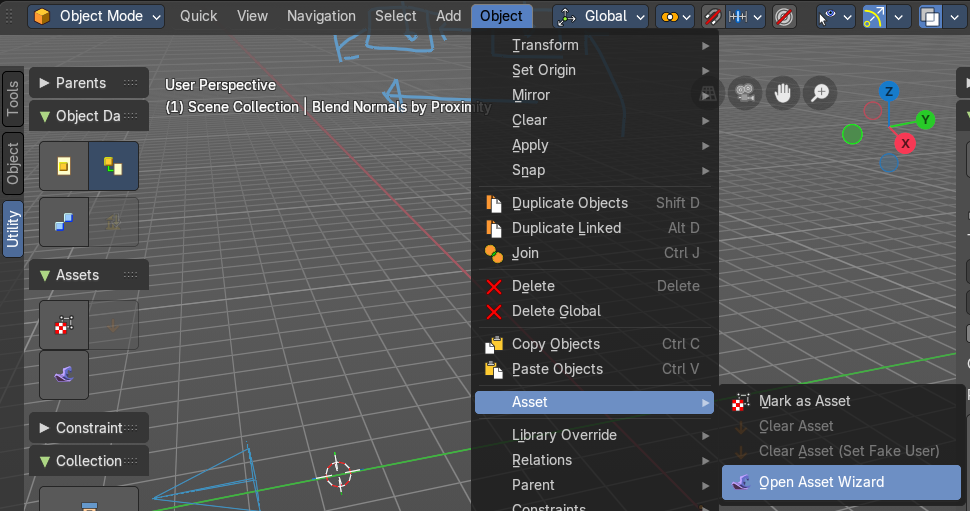Screen dimensions: 970x511
Task: Choose Open Asset Wizard in the submenu
Action: coord(841,482)
